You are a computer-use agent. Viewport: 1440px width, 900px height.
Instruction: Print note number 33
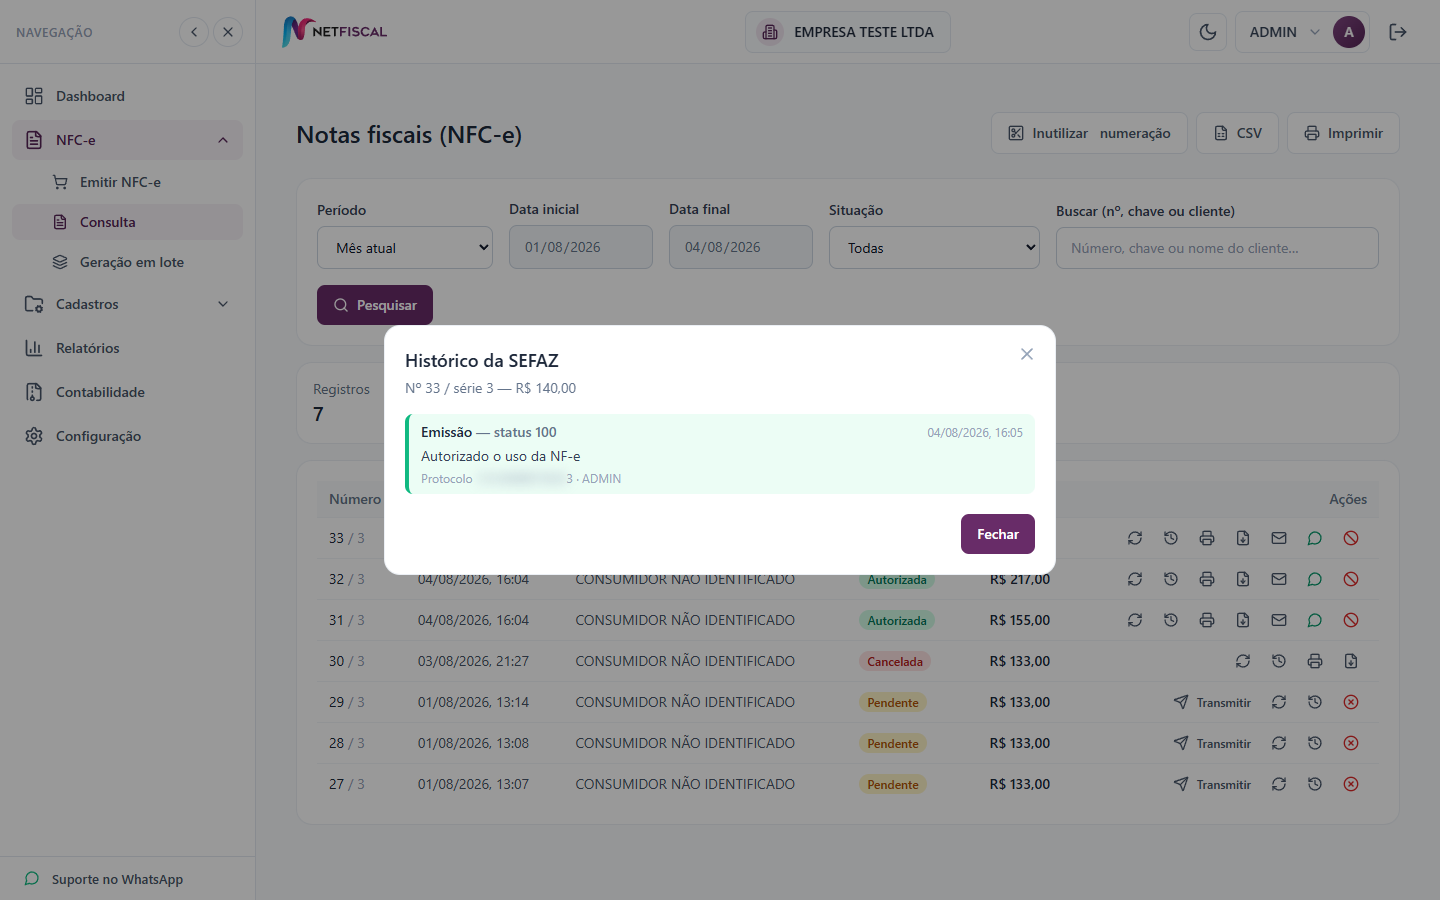pos(1207,538)
